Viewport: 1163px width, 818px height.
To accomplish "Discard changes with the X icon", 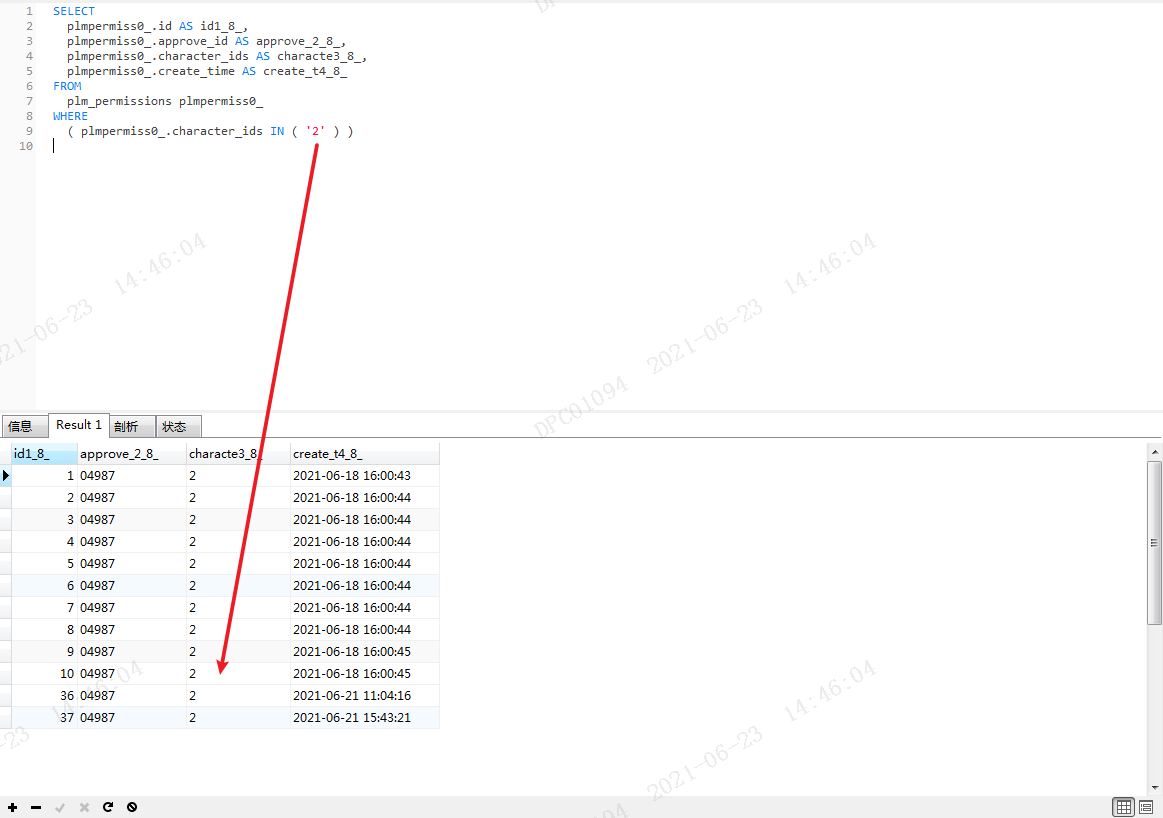I will (84, 807).
